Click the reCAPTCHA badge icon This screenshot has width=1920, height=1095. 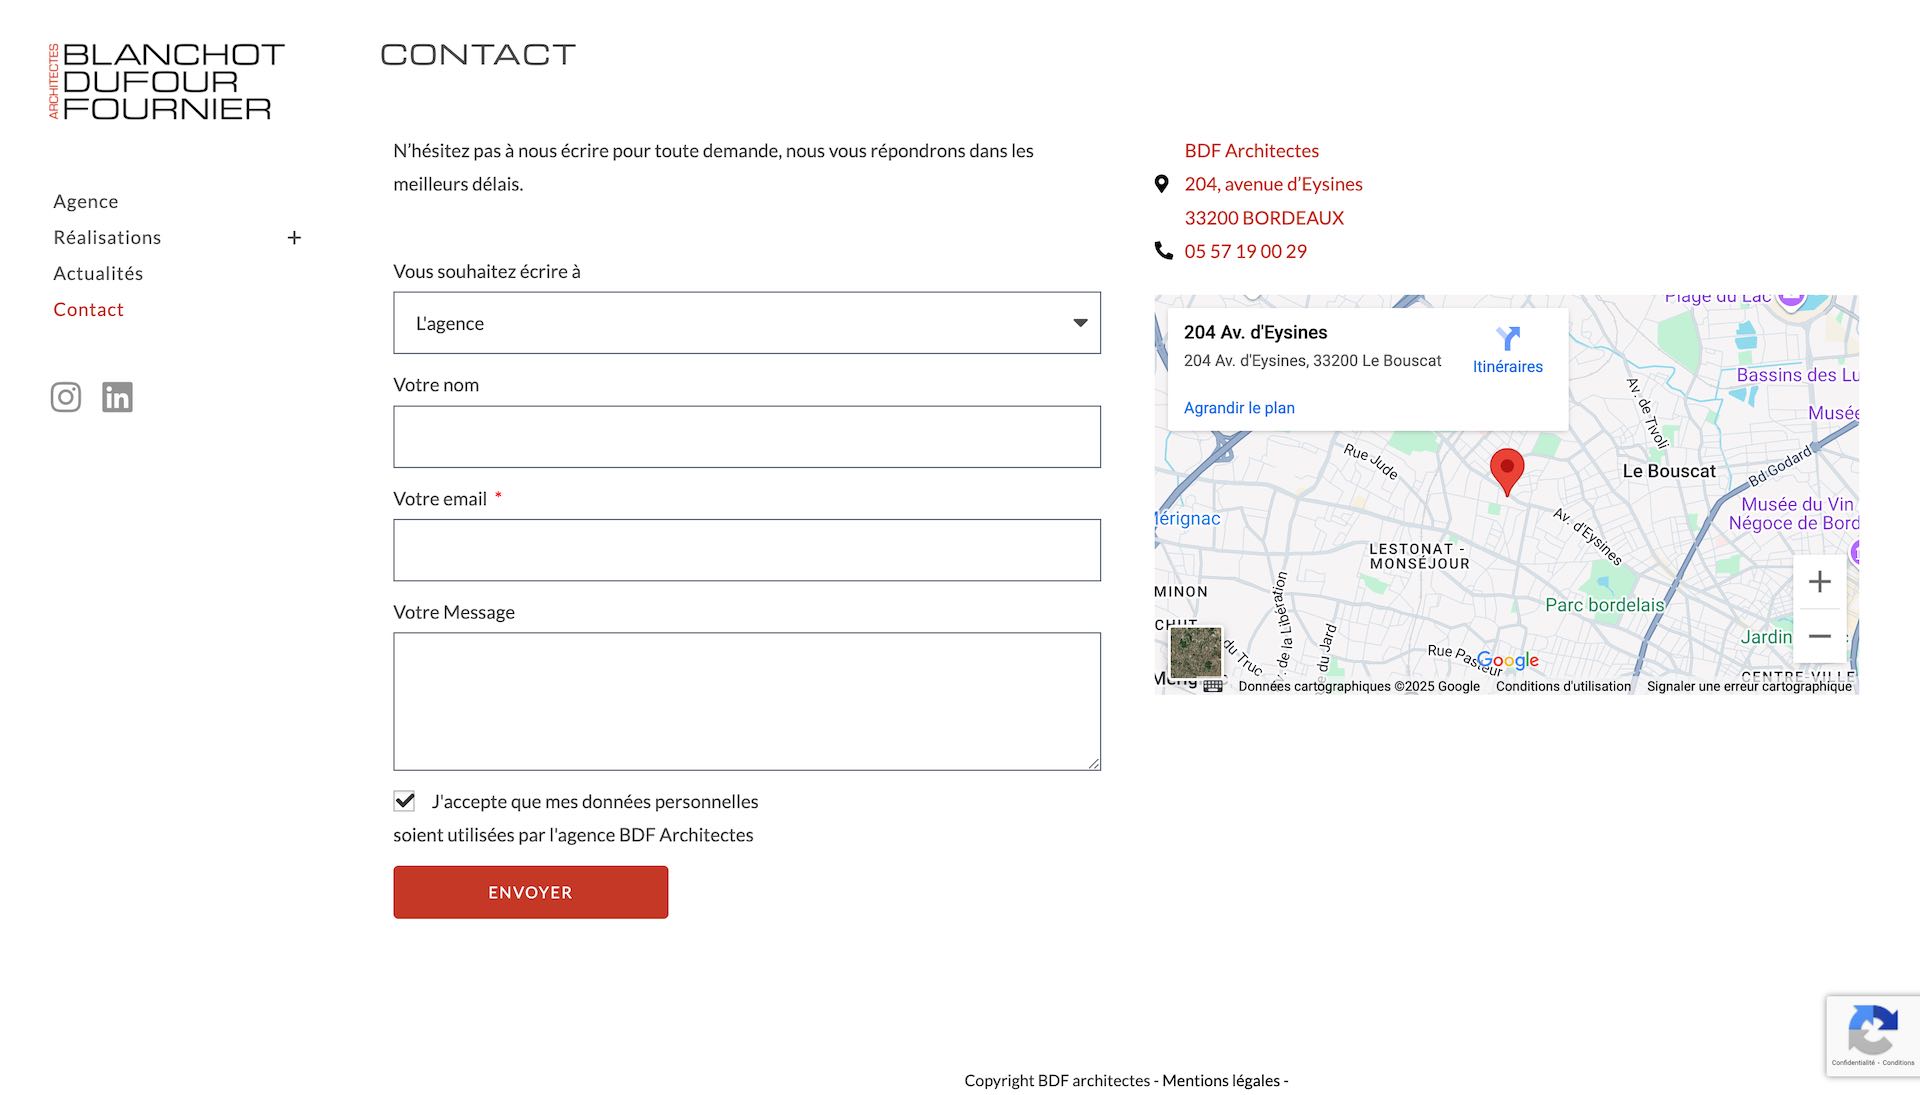click(1872, 1031)
